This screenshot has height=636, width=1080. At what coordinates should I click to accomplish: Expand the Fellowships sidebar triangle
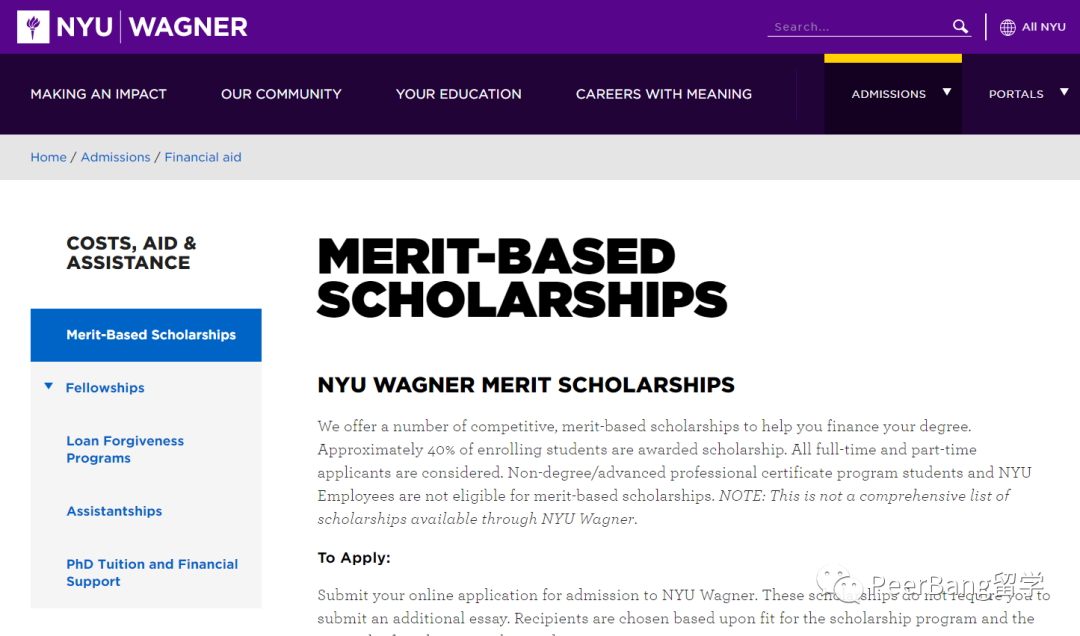tap(49, 386)
